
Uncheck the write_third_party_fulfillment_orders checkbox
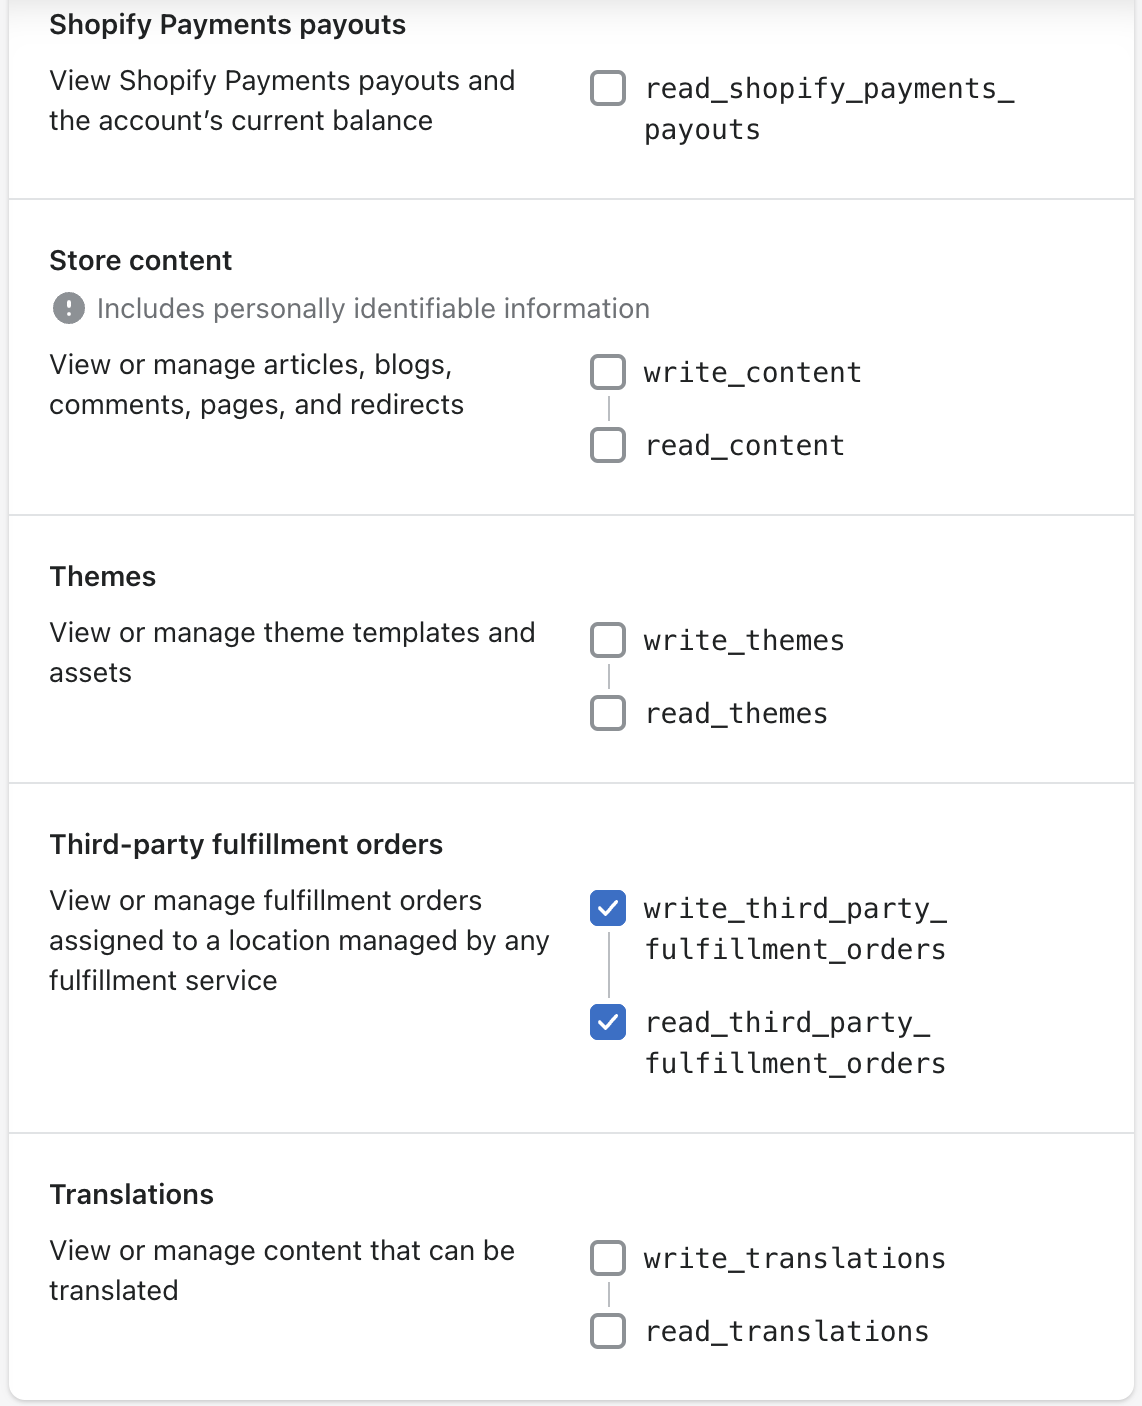click(608, 908)
